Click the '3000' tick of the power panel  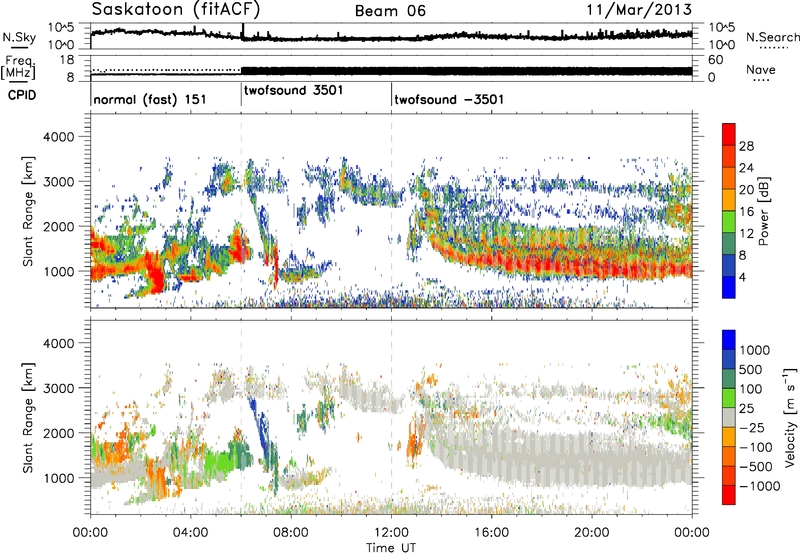click(59, 182)
